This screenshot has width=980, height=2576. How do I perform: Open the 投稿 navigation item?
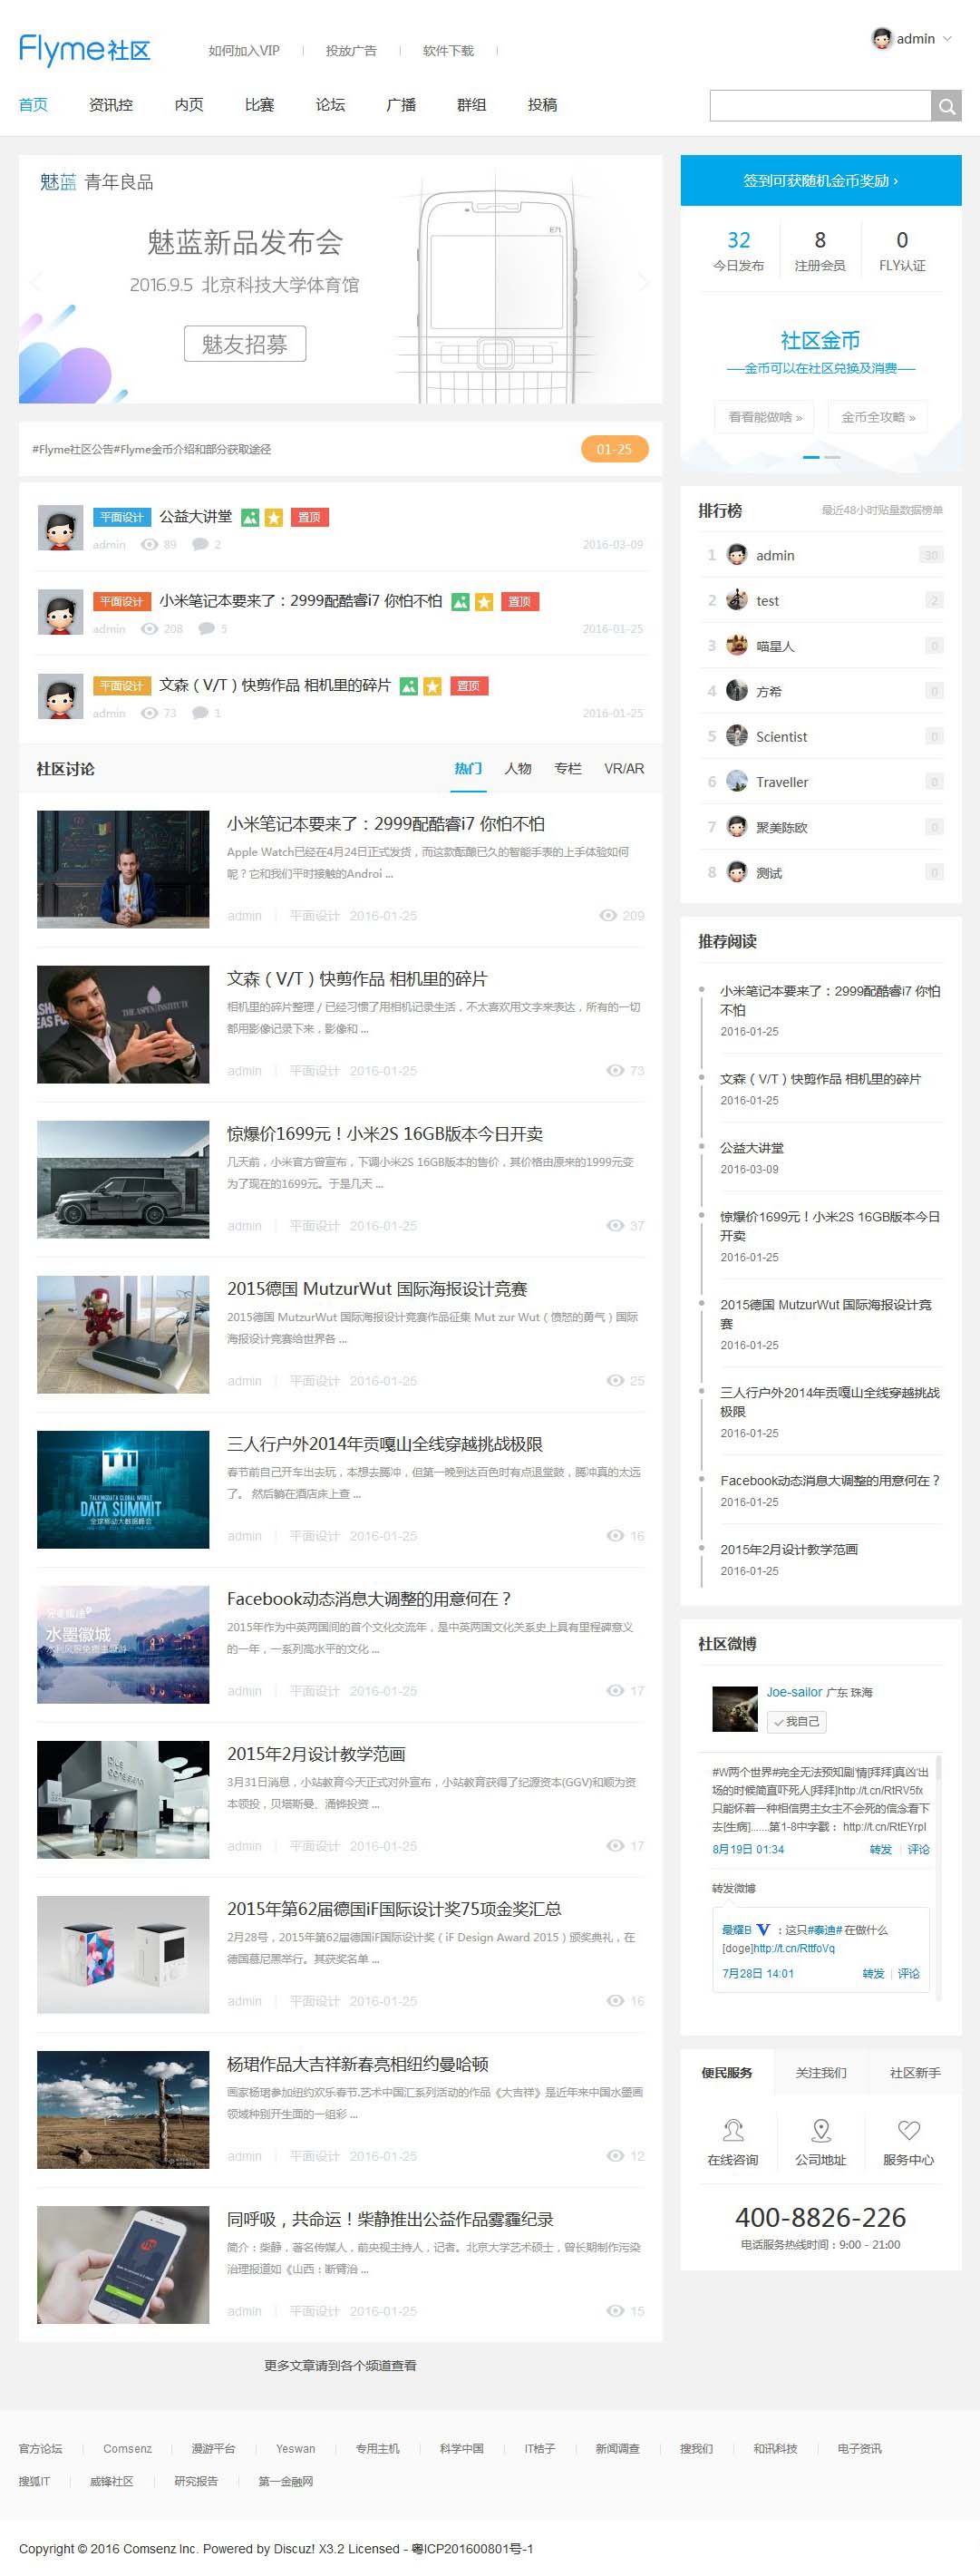click(543, 105)
